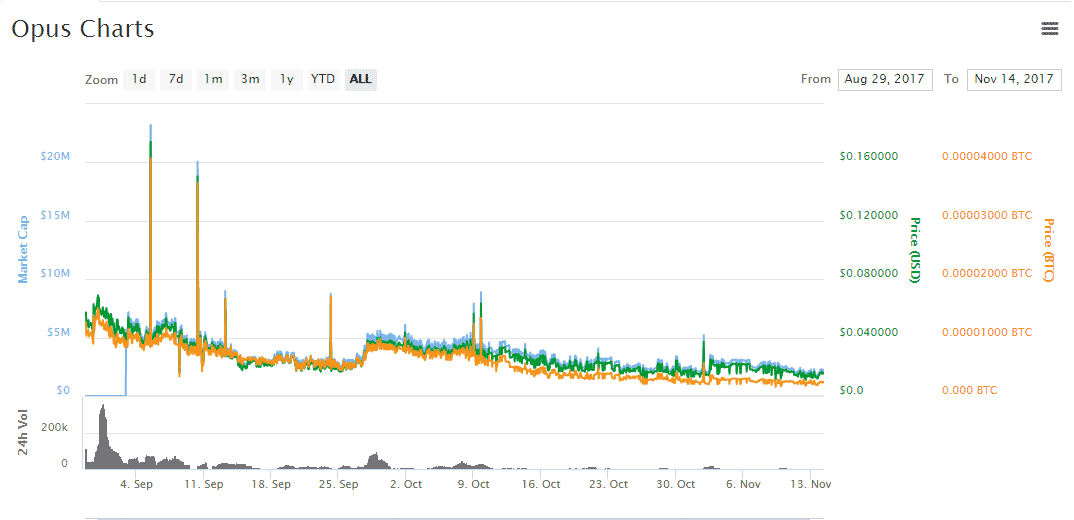The image size is (1074, 520).
Task: Click the $0.120000 price label
Action: point(869,215)
